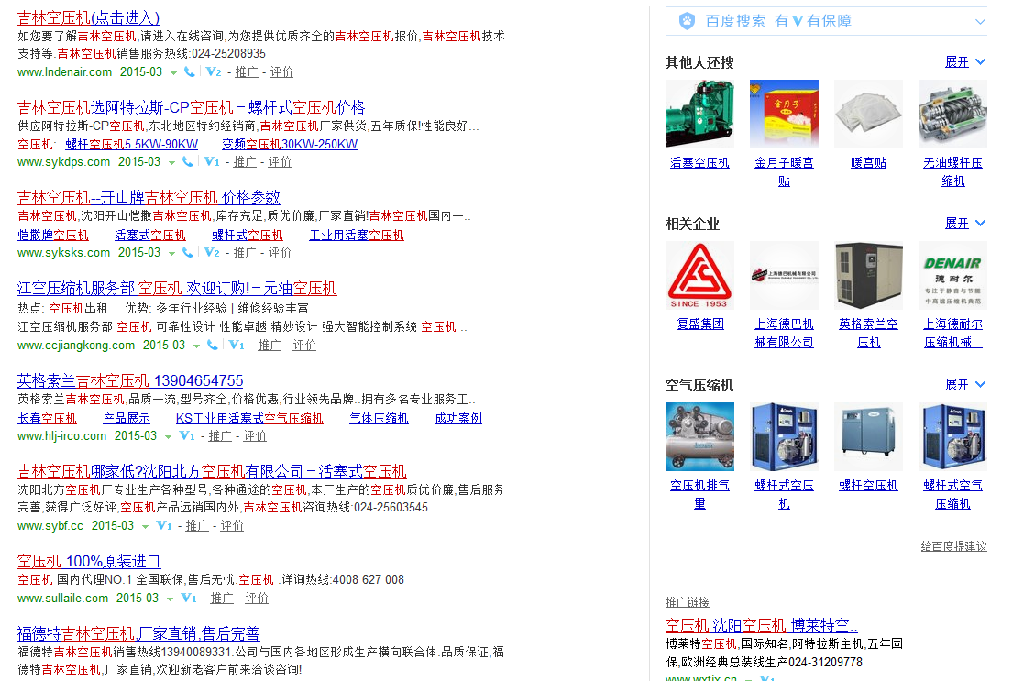1024x681 pixels.
Task: Open dropdown arrow after www.syksks.com date
Action: pyautogui.click(x=172, y=253)
